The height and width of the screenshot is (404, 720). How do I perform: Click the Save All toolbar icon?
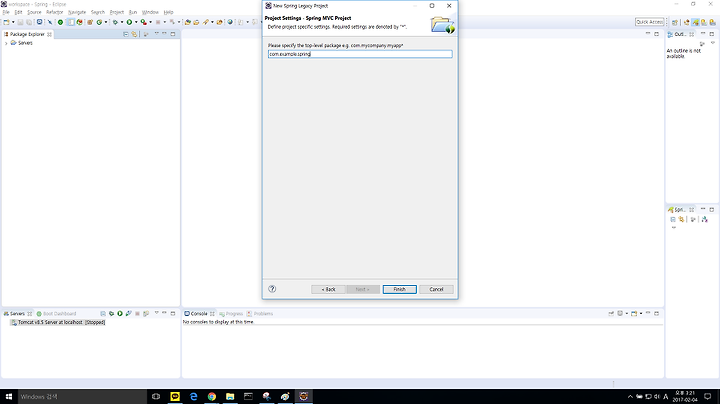click(29, 22)
